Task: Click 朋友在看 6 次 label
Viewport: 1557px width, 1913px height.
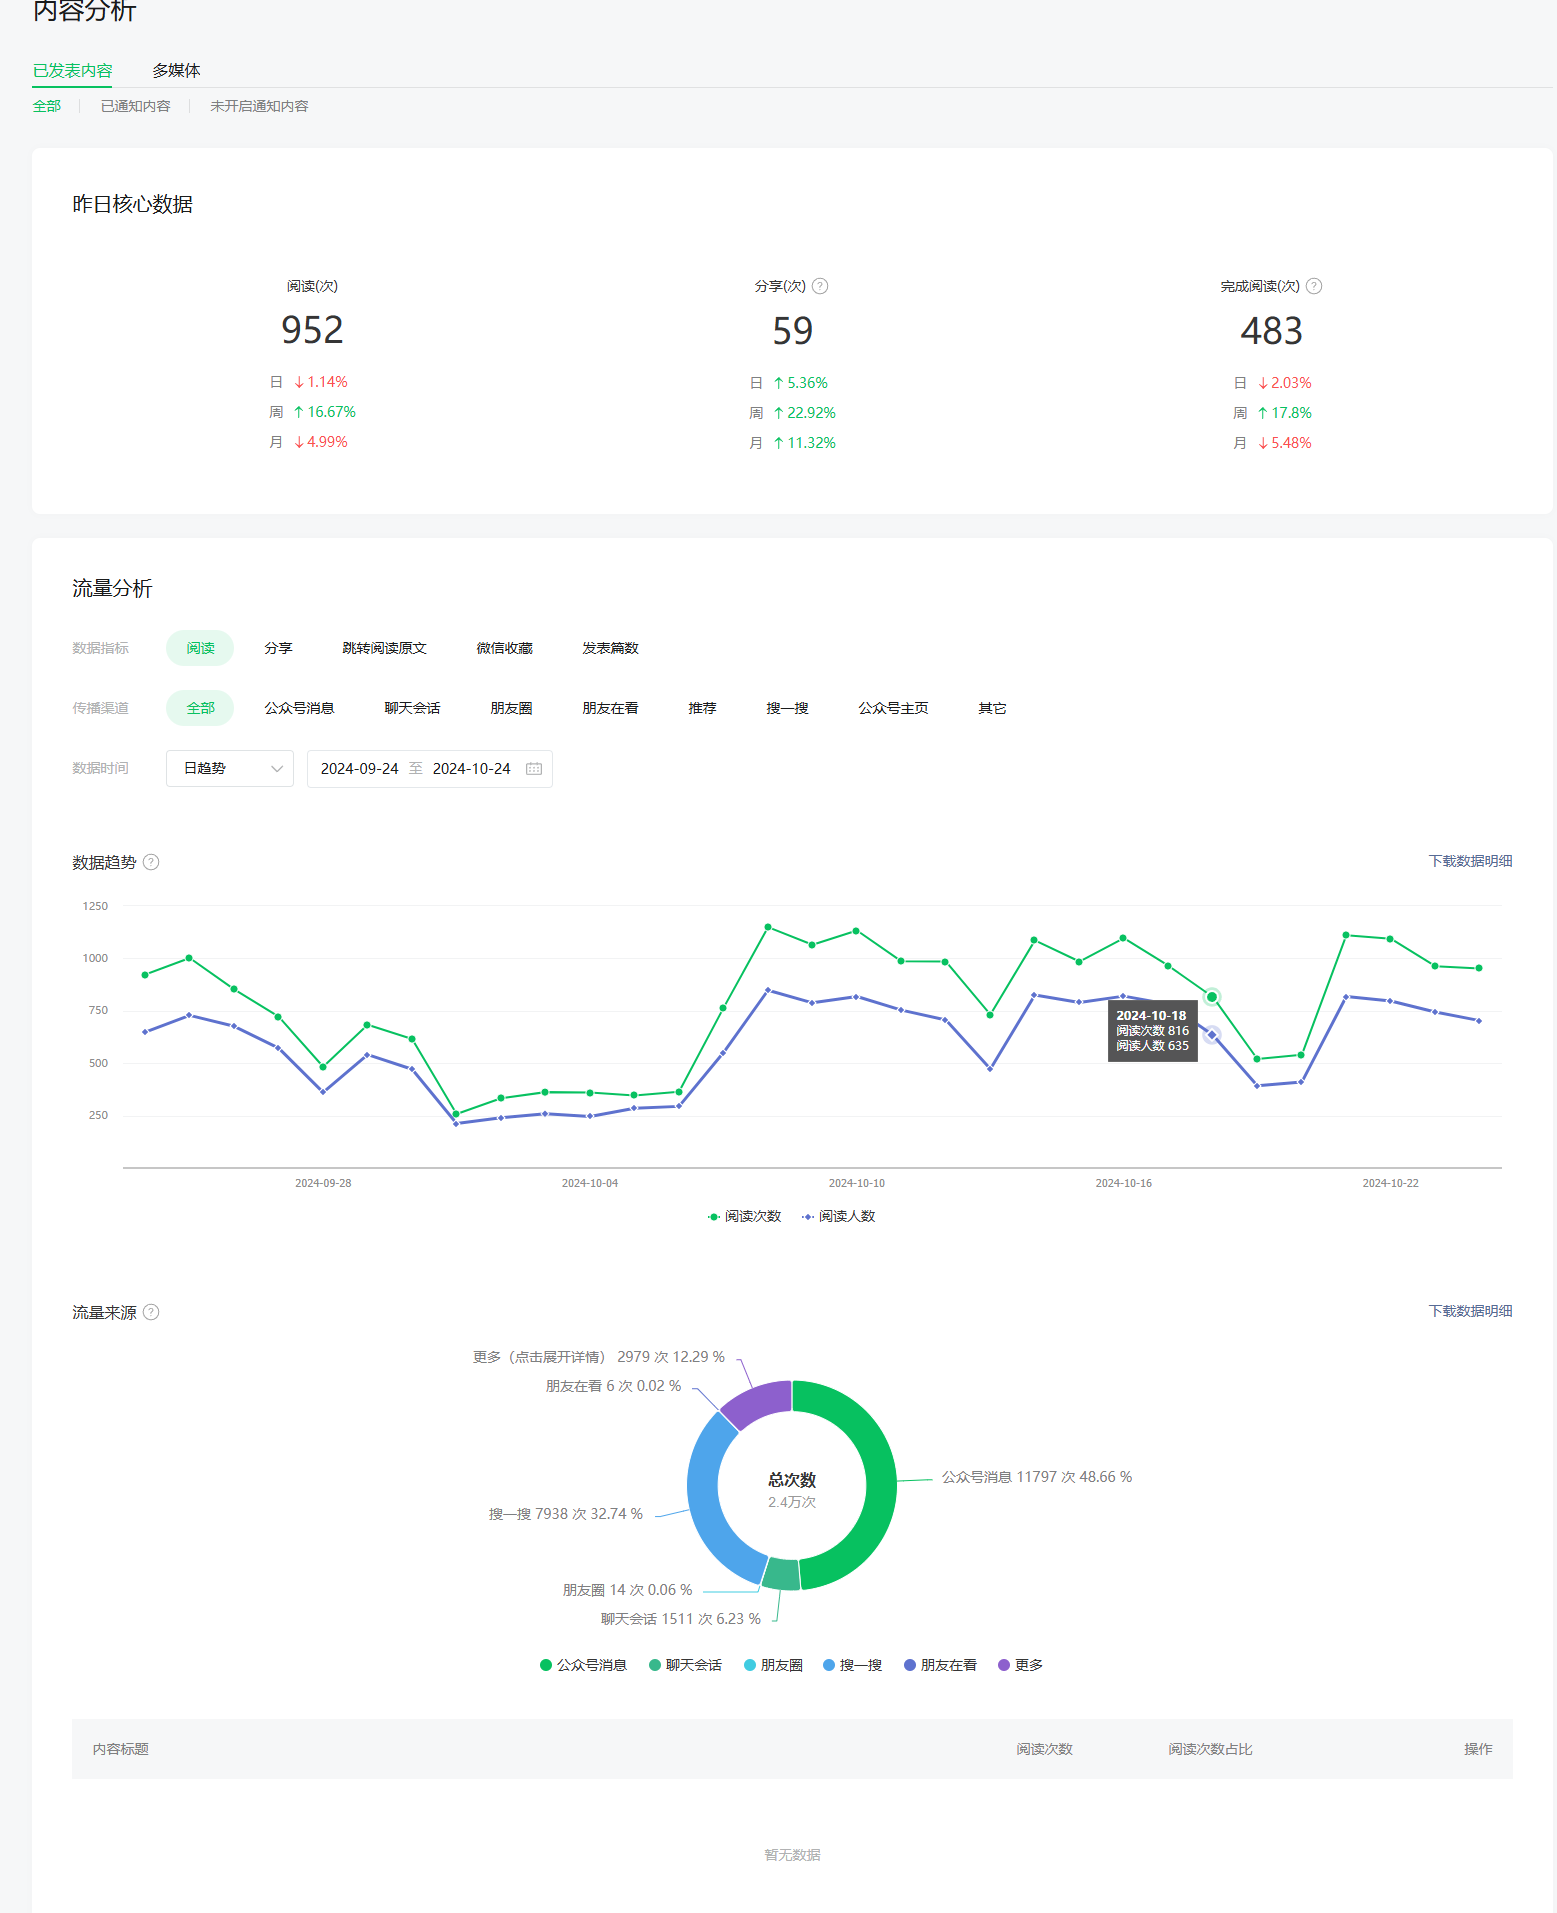Action: click(613, 1386)
